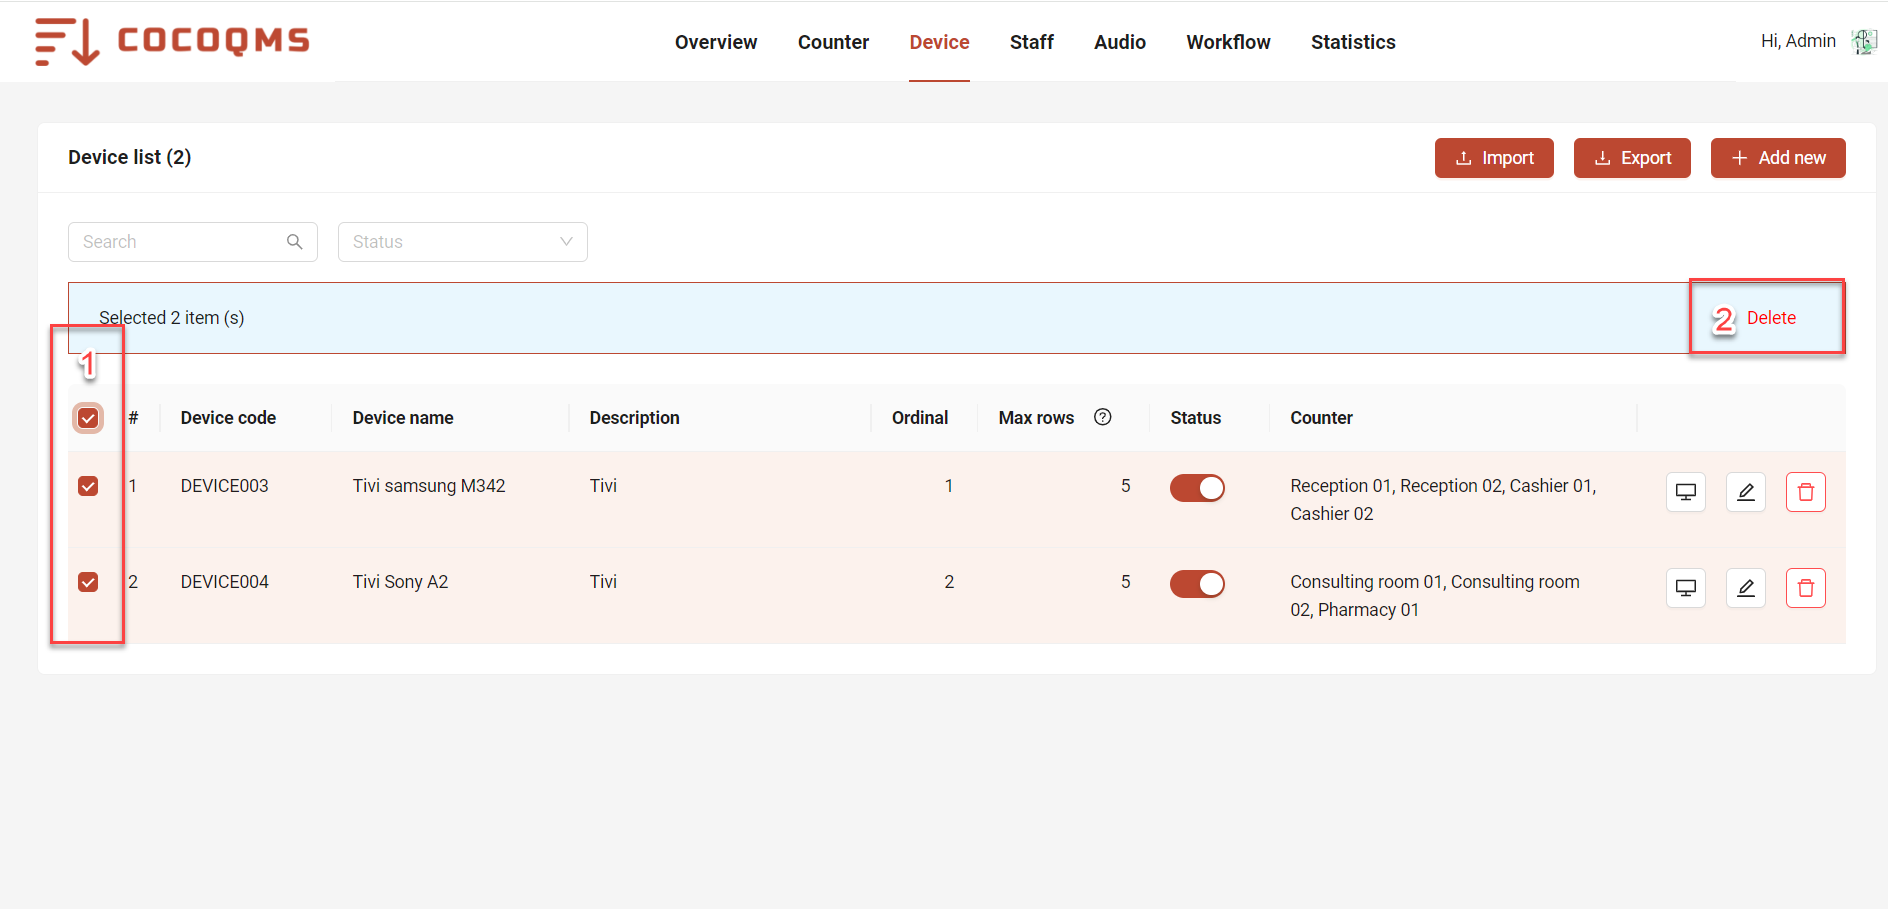
Task: Go to the Overview tab
Action: (716, 42)
